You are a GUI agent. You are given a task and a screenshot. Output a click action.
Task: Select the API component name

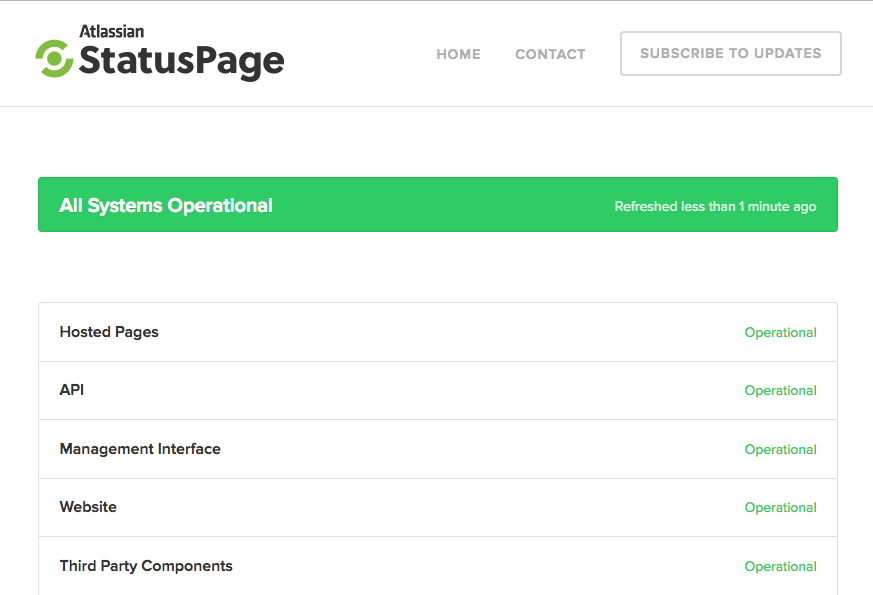72,390
